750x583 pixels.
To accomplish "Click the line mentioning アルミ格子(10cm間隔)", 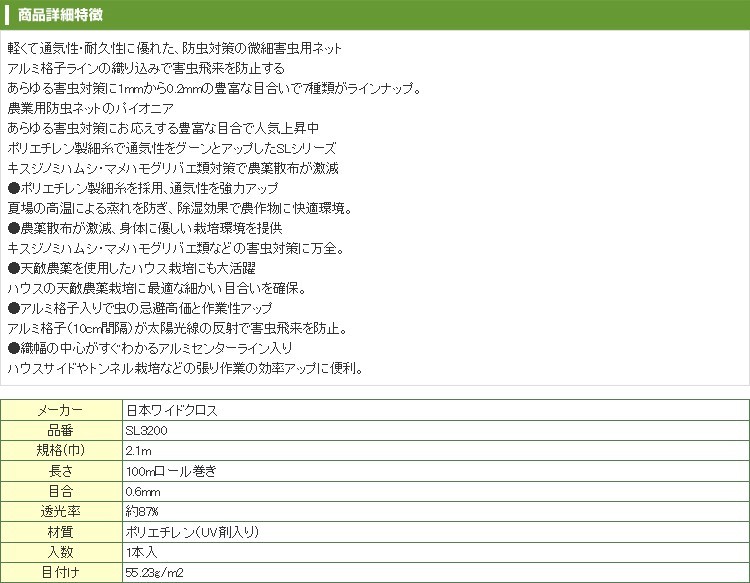I will click(177, 329).
